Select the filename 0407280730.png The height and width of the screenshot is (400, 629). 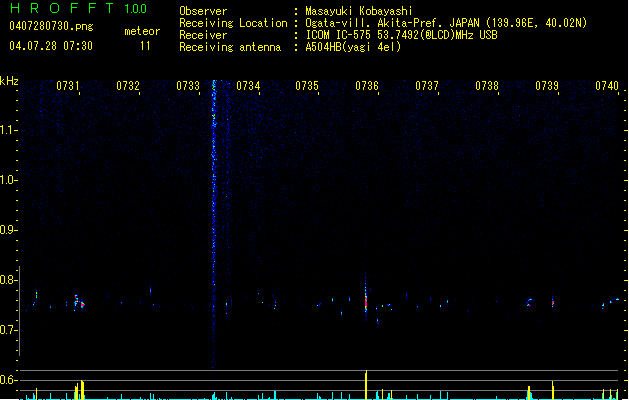point(51,26)
